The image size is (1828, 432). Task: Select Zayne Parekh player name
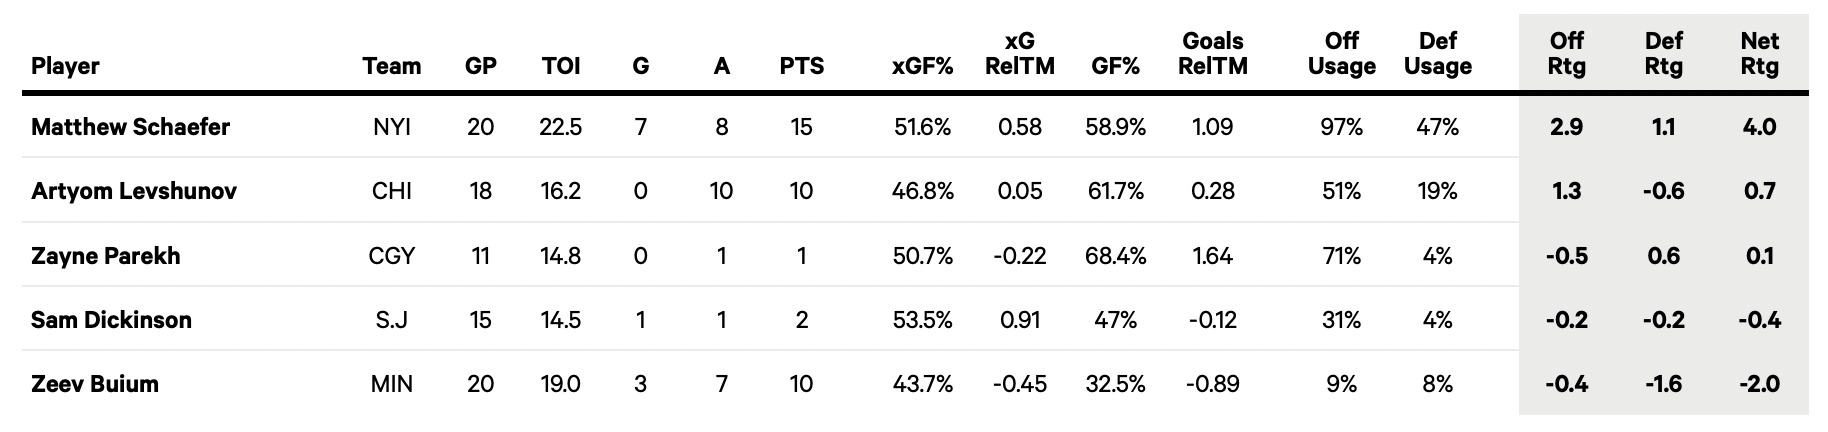coord(106,256)
